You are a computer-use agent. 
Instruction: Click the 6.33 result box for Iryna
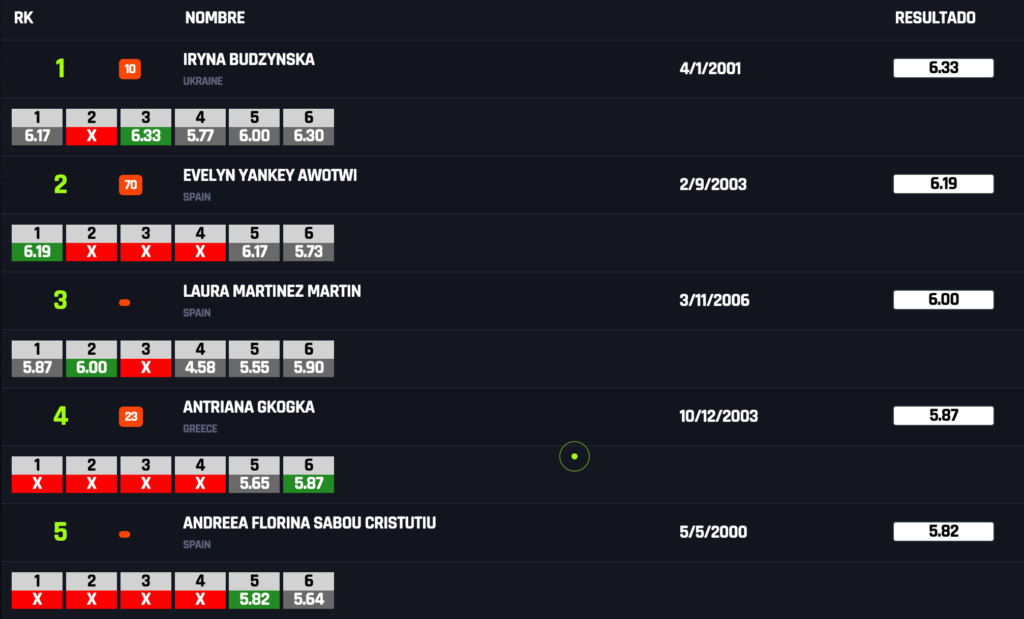(943, 68)
